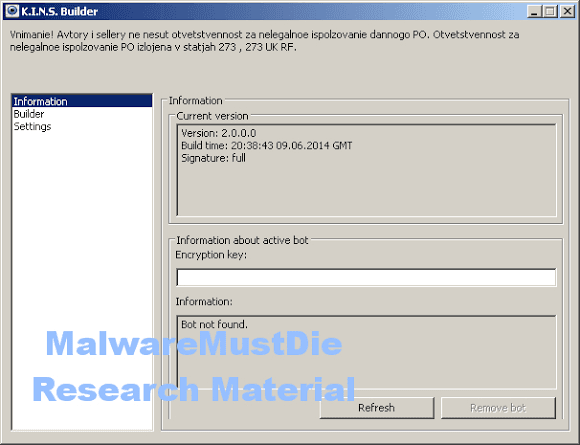Close the K.I.N.S. Builder window
Viewport: 580px width, 445px height.
tap(567, 11)
